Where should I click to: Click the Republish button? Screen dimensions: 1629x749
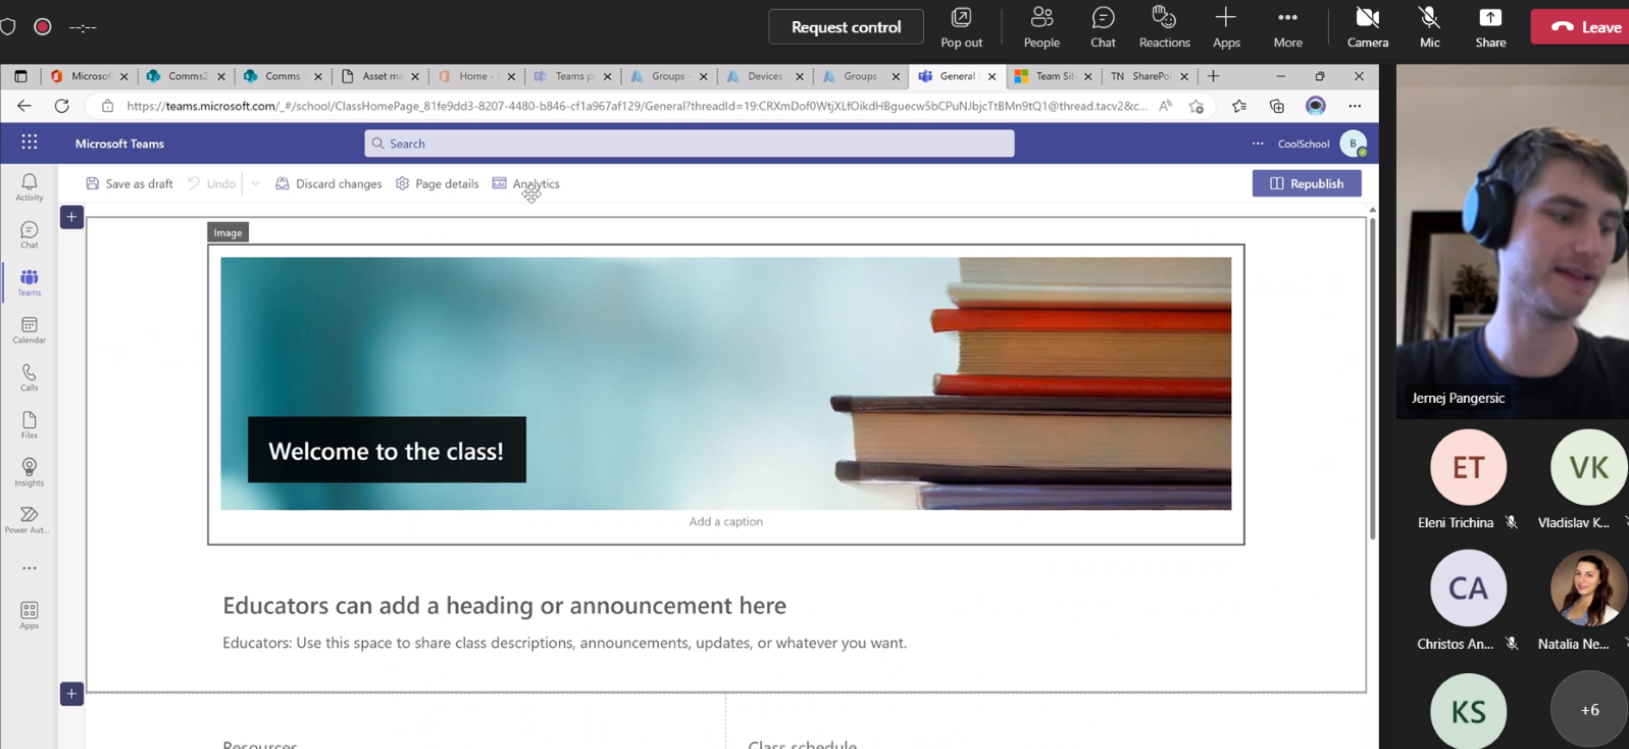pos(1306,184)
